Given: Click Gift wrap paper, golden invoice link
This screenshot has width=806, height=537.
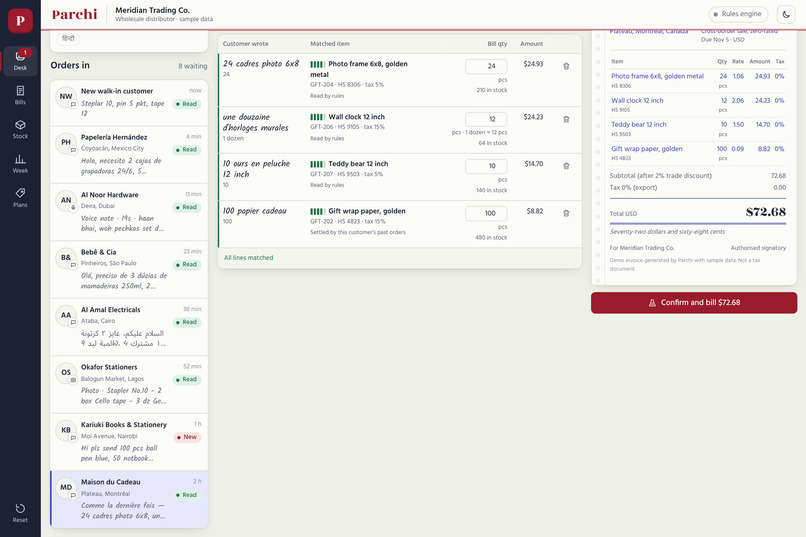Looking at the screenshot, I should point(647,149).
